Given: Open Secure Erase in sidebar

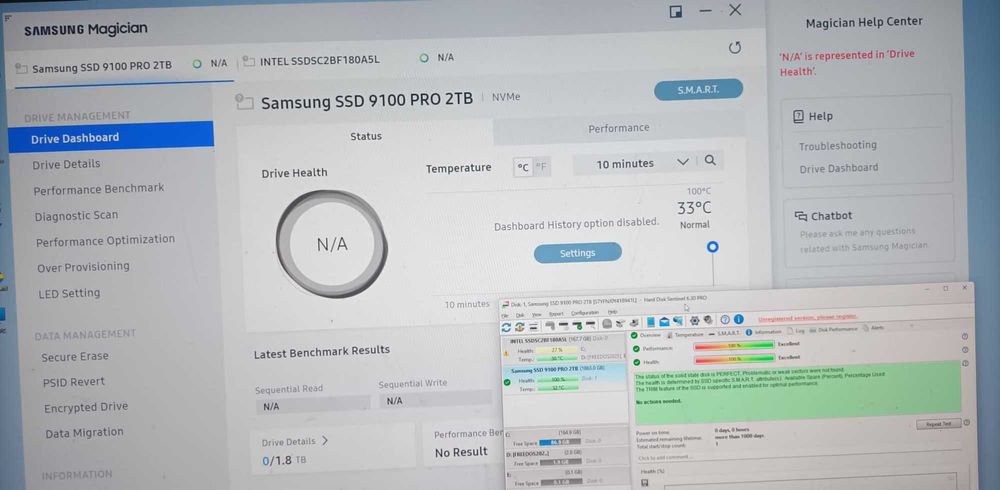Looking at the screenshot, I should [x=75, y=357].
